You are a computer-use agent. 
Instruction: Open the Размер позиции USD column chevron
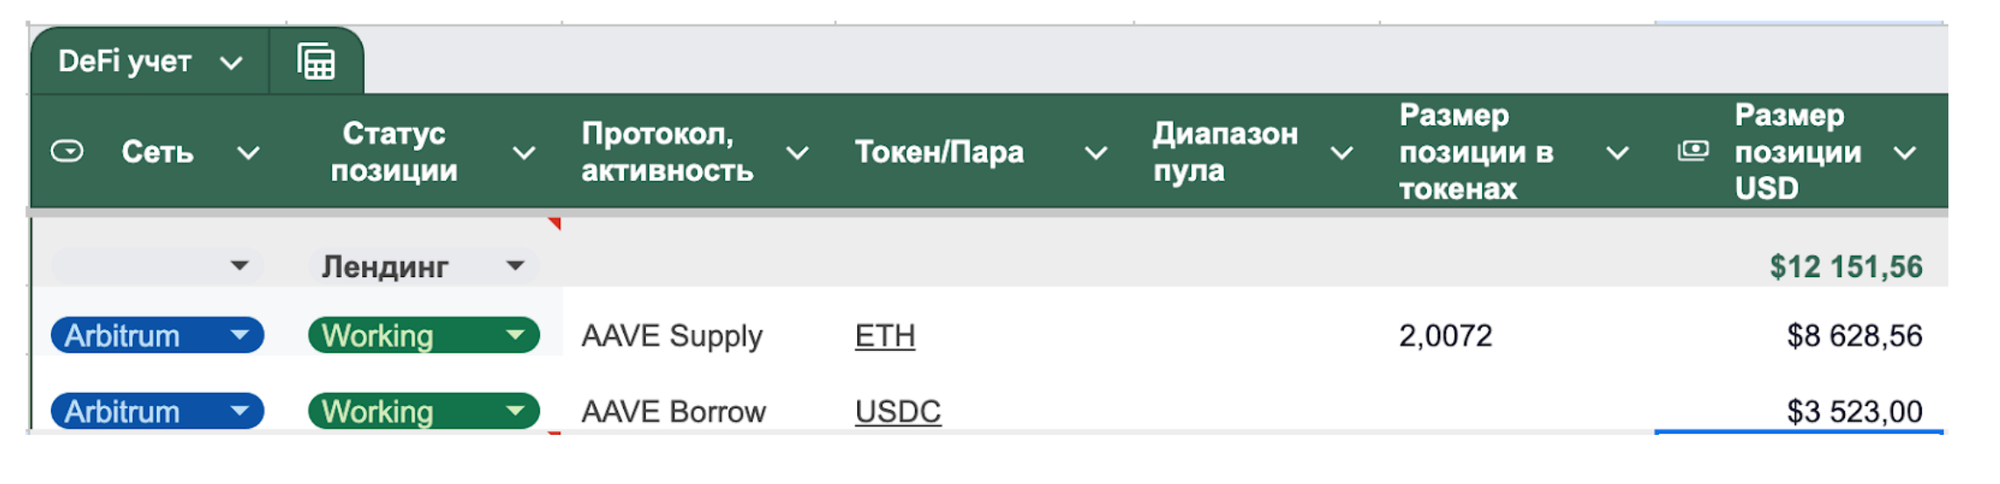point(1905,153)
